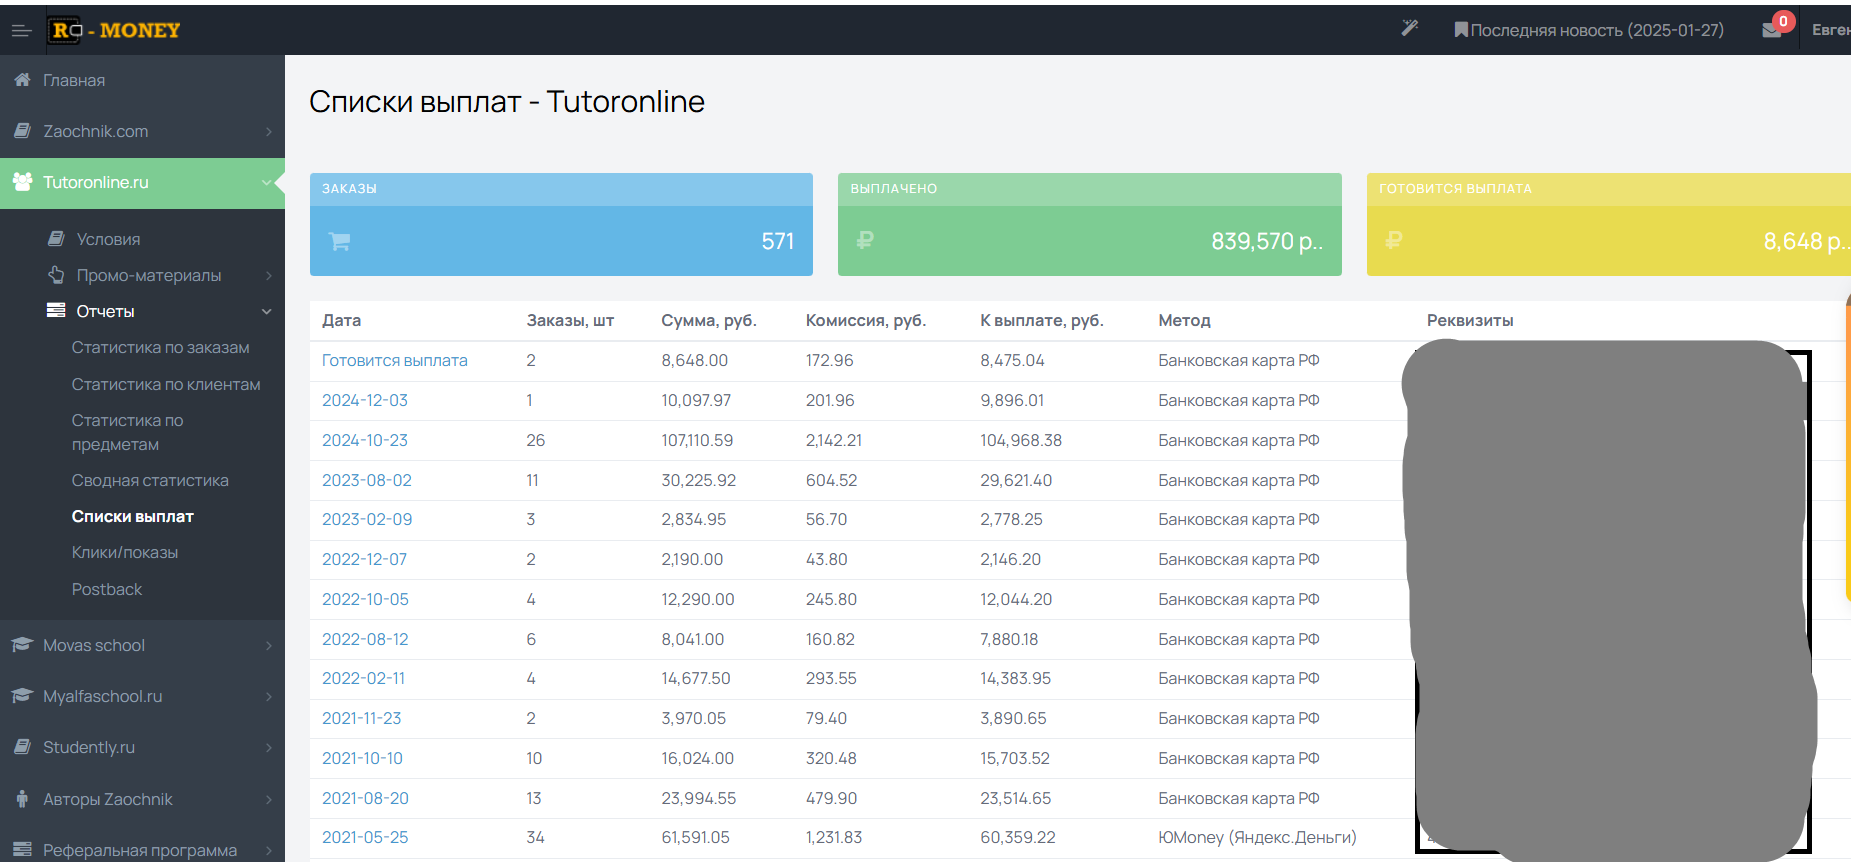This screenshot has height=862, width=1851.
Task: Open the 2024-10-23 payout link
Action: click(x=365, y=440)
